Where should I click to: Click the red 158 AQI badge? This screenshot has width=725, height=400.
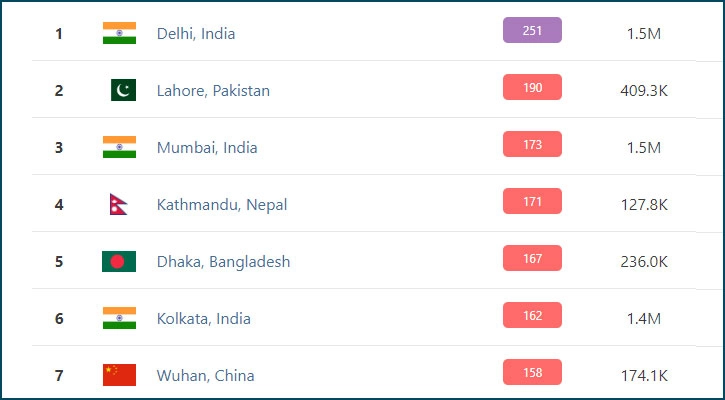532,372
